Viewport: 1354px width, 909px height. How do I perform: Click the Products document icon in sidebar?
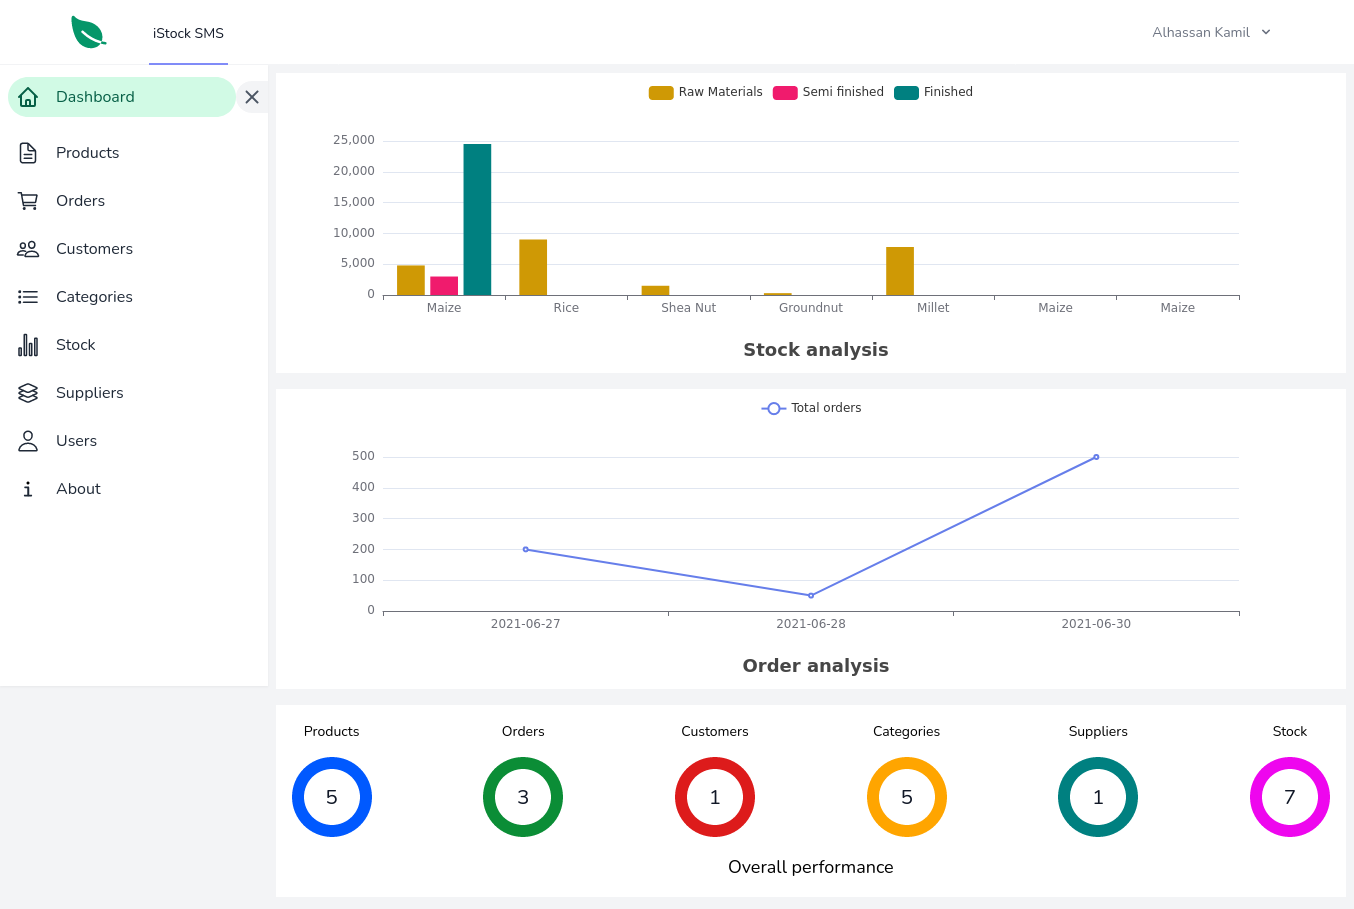click(28, 153)
